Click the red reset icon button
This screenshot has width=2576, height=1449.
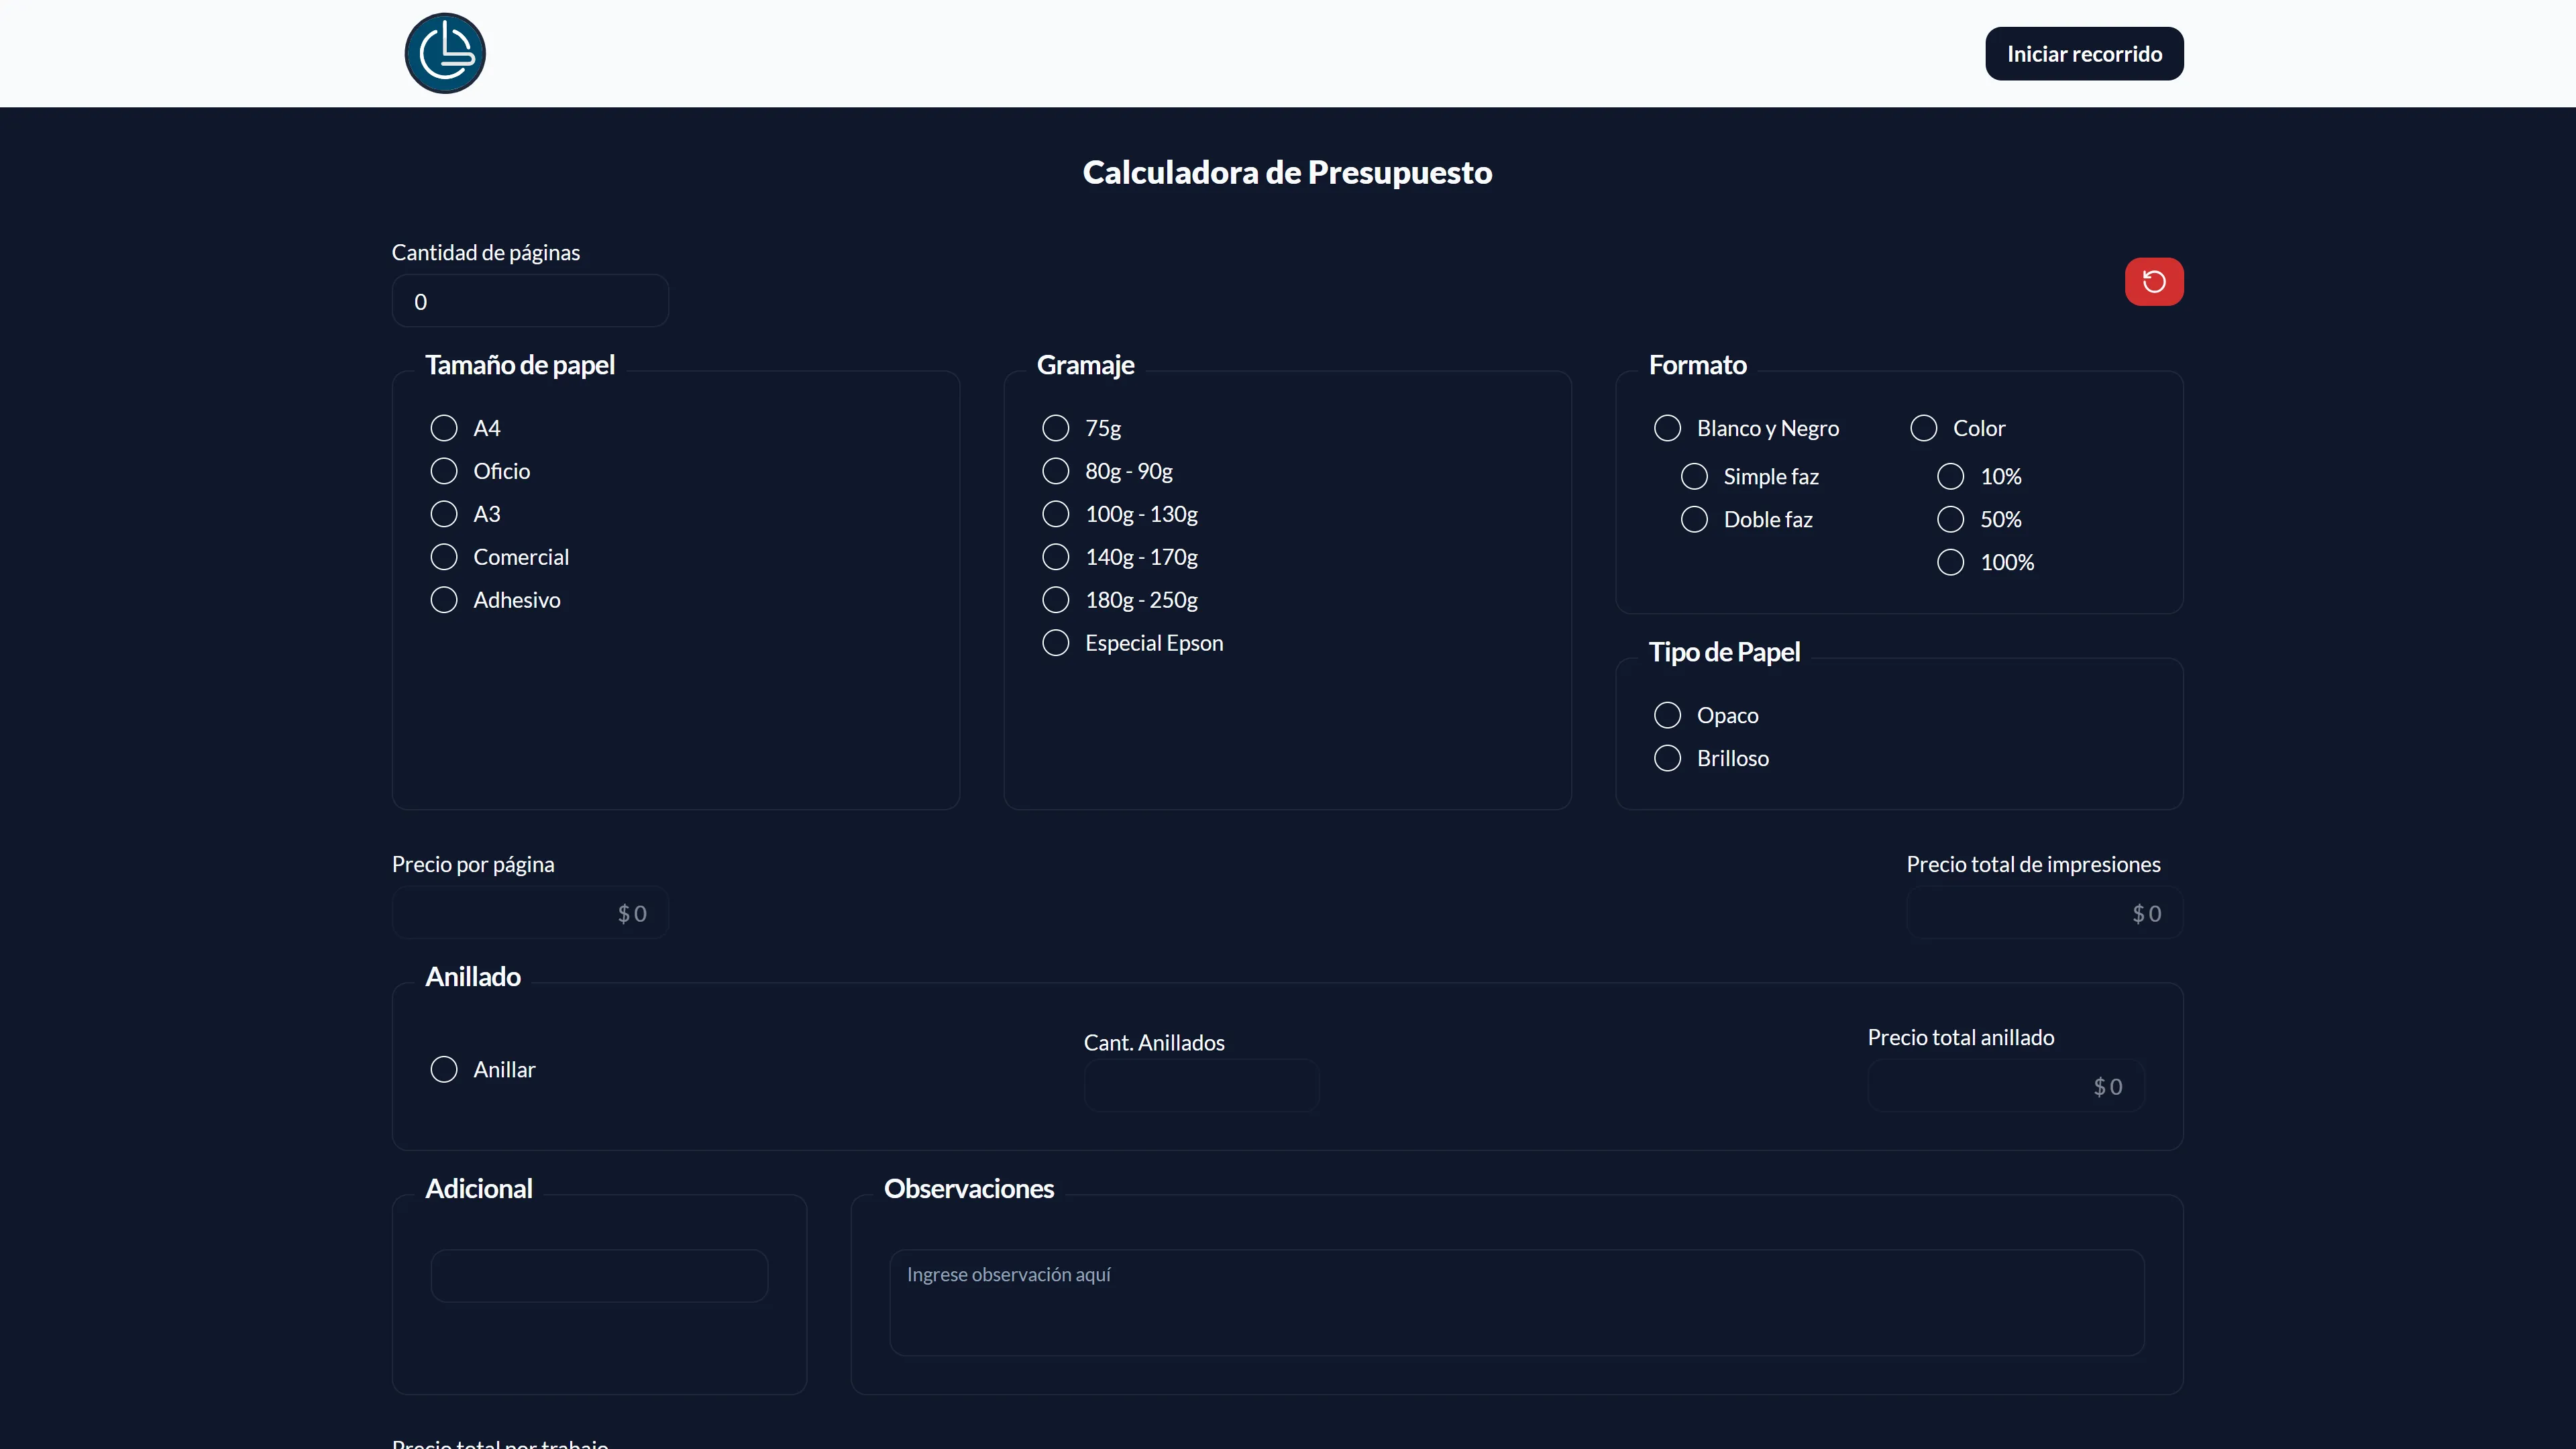pyautogui.click(x=2153, y=282)
